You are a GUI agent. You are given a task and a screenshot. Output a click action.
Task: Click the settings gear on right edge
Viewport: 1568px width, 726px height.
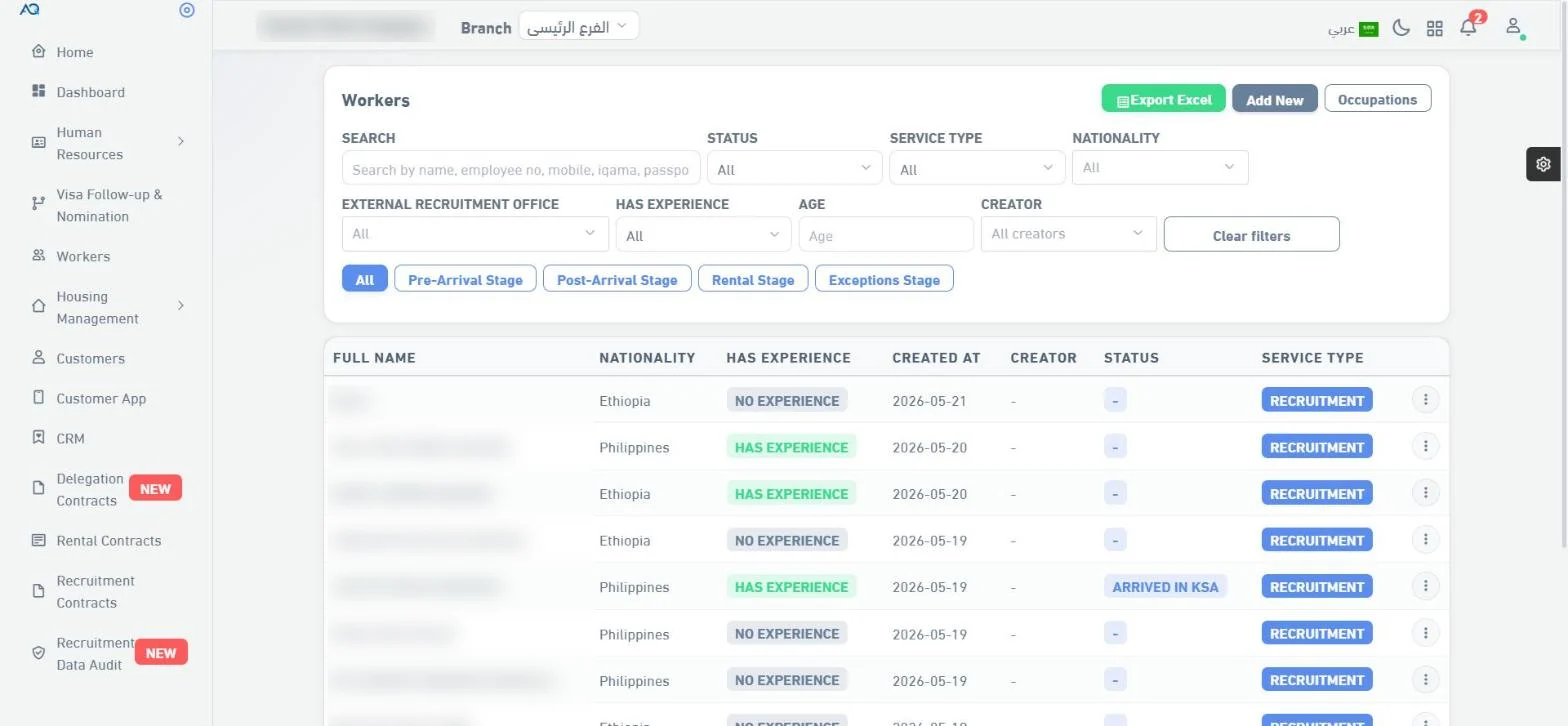(x=1544, y=164)
